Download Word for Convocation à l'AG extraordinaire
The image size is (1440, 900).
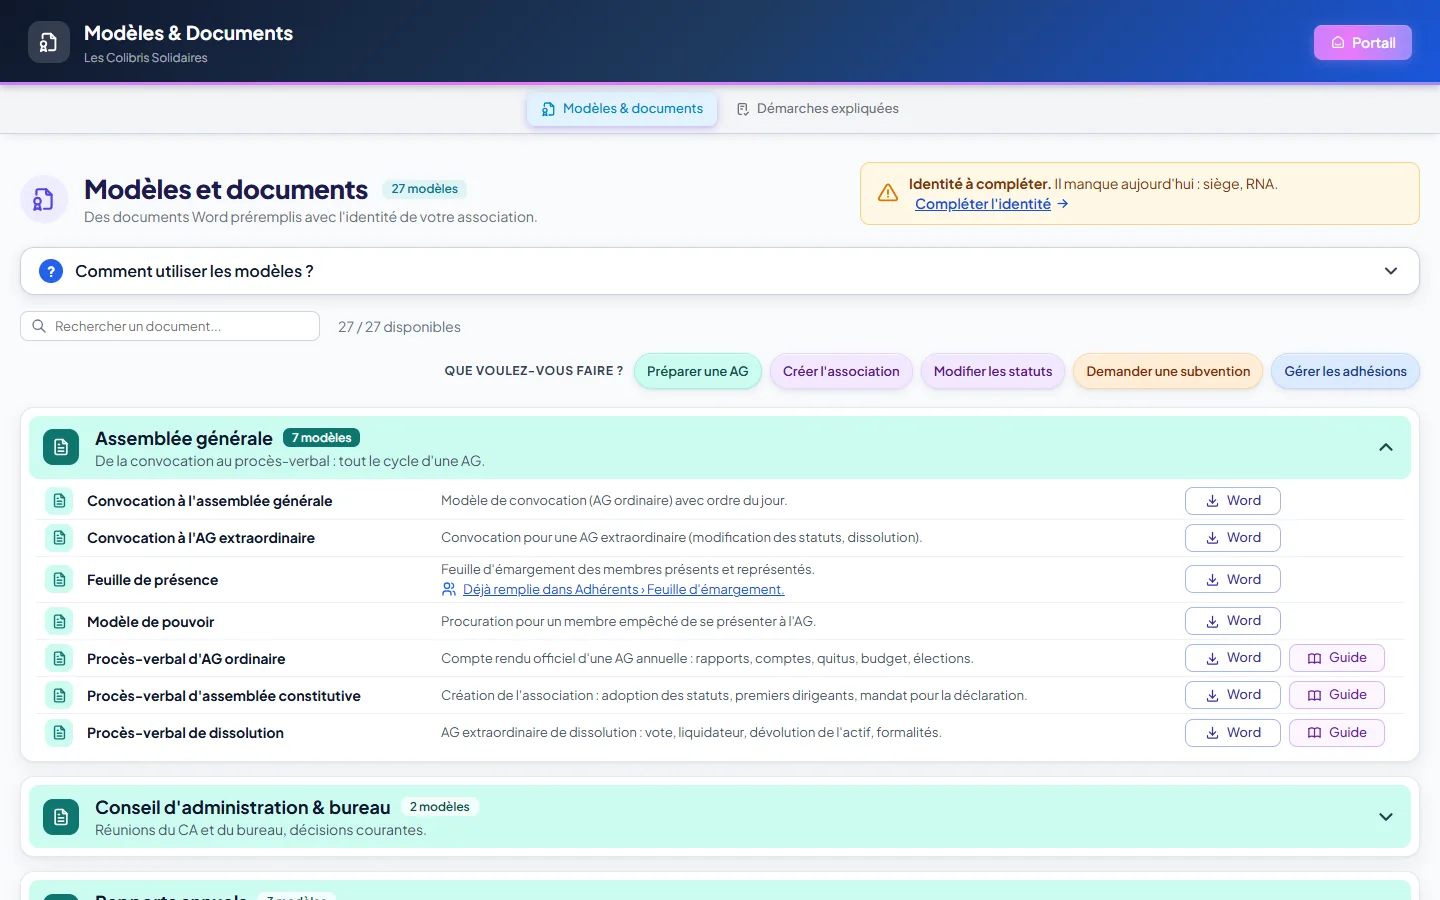[x=1233, y=538]
